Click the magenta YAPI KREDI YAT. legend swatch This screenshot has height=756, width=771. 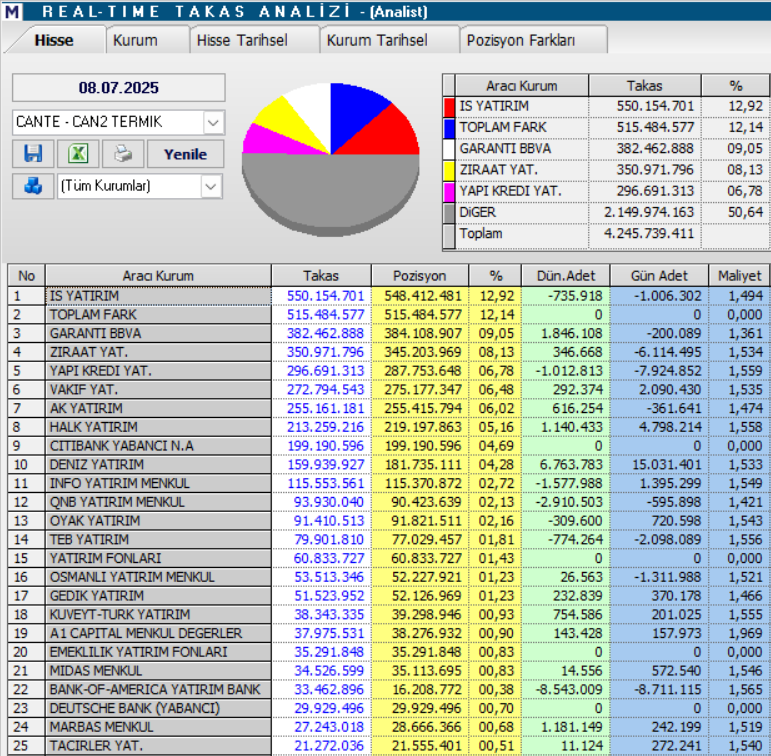tap(449, 191)
